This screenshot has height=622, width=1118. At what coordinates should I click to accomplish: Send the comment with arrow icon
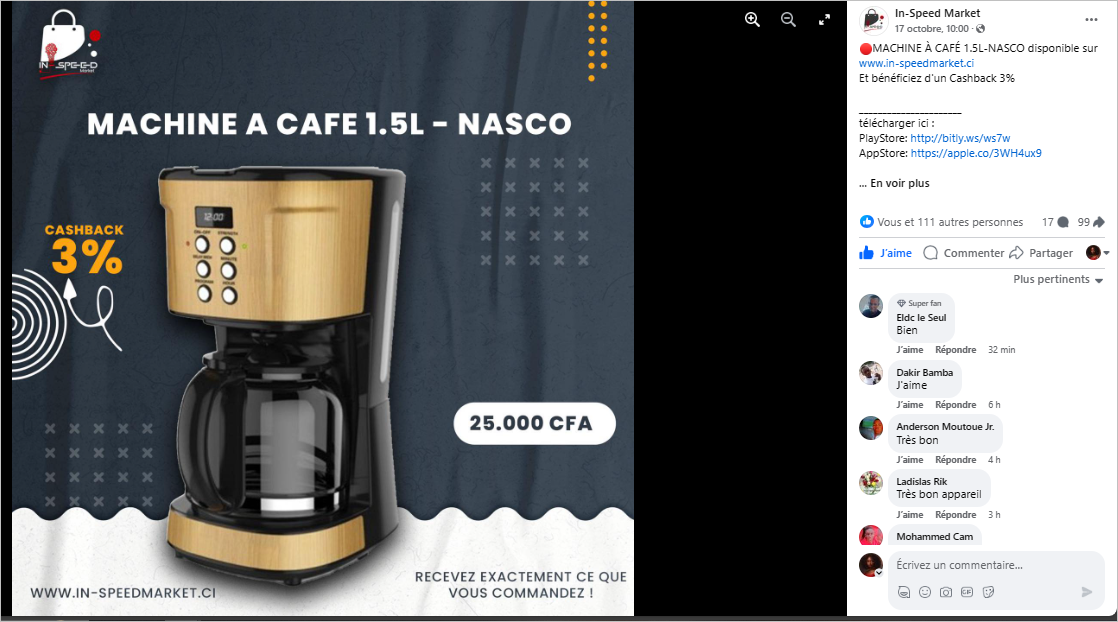point(1087,592)
